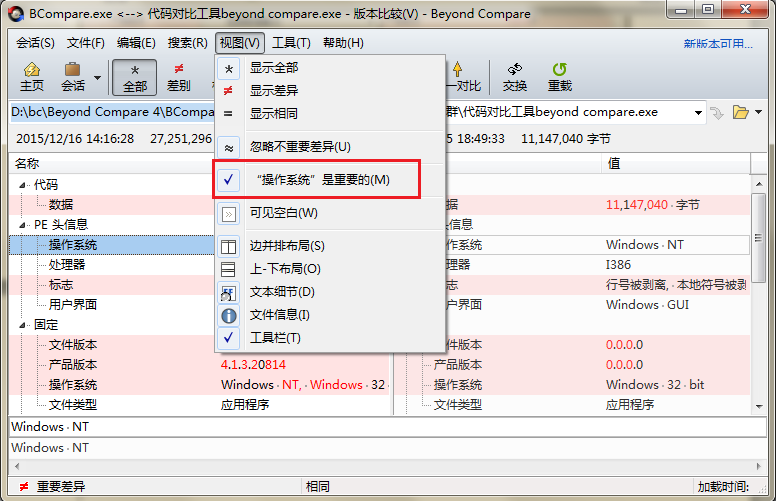Open the 文件(F) menu
Image resolution: width=776 pixels, height=501 pixels.
coord(86,43)
